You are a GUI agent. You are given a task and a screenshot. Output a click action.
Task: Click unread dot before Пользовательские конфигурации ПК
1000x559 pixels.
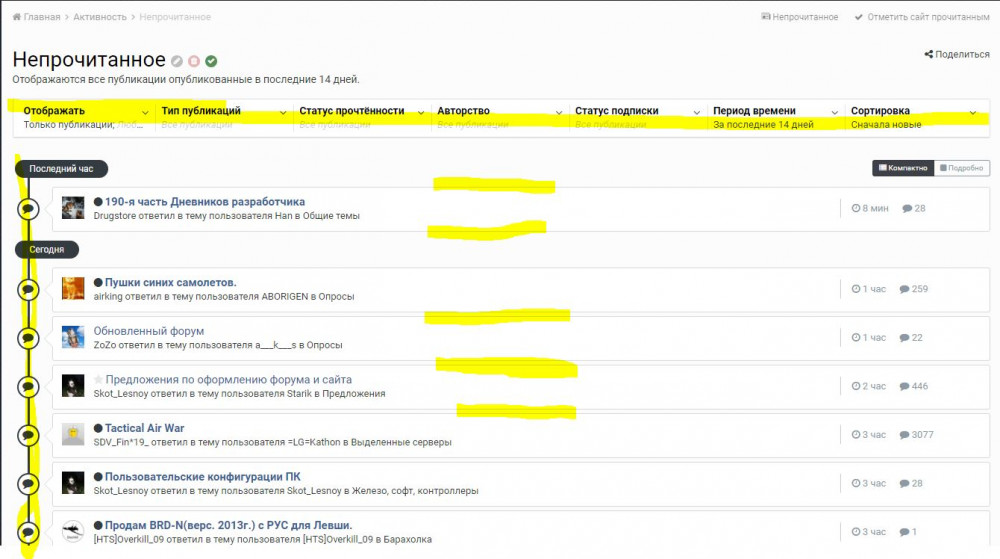coord(98,476)
